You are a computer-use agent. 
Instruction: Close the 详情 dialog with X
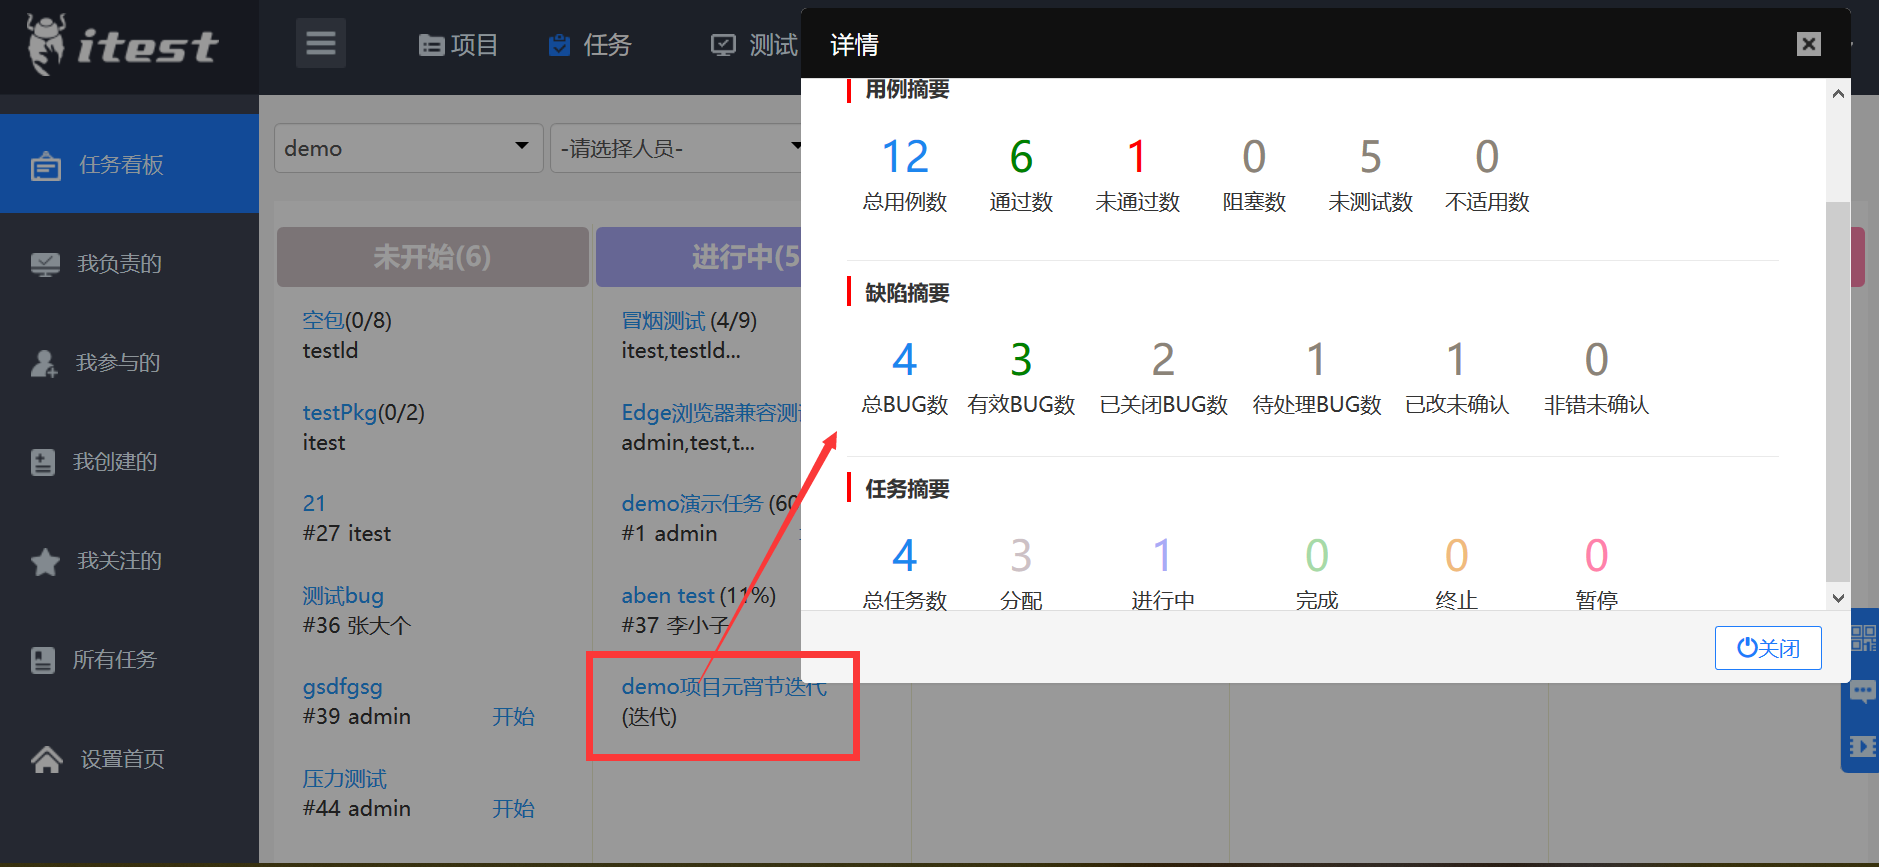pos(1808,44)
